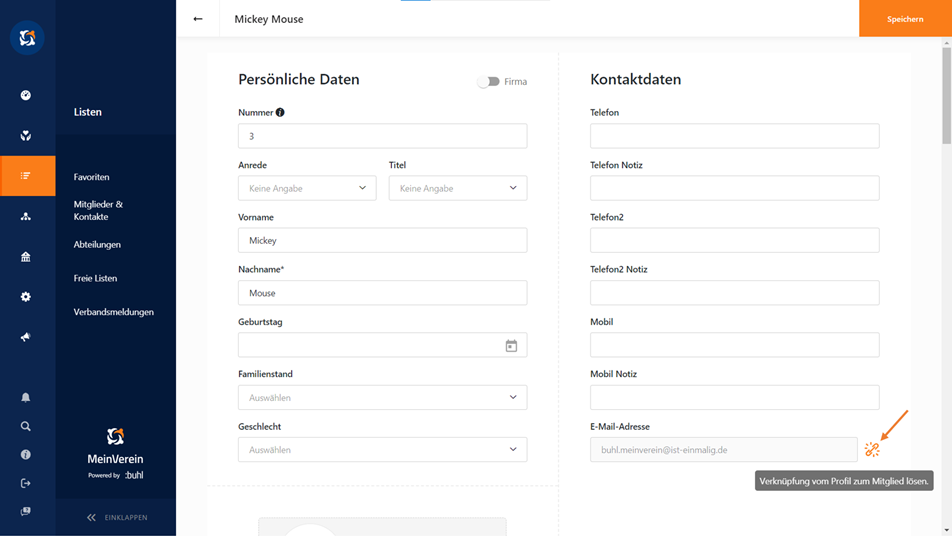Open Verbandsmeldungen menu entry

pyautogui.click(x=114, y=312)
